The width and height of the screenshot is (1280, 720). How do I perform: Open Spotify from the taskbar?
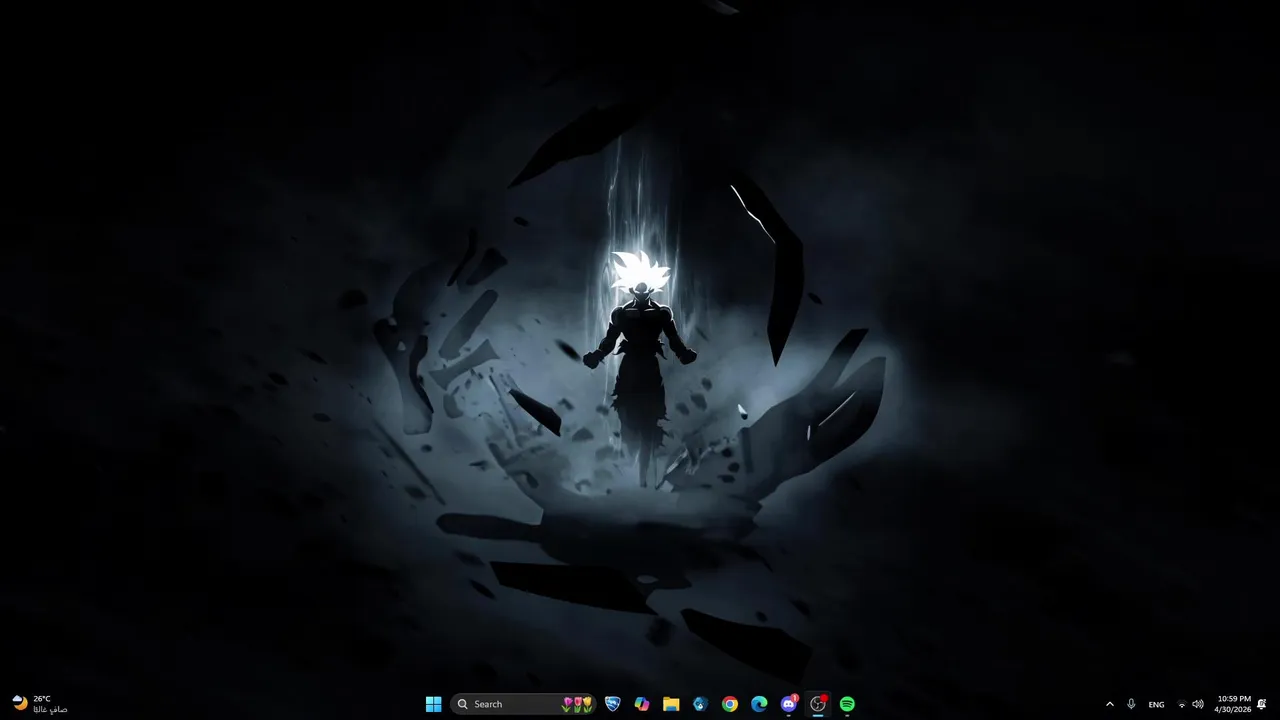(x=847, y=704)
